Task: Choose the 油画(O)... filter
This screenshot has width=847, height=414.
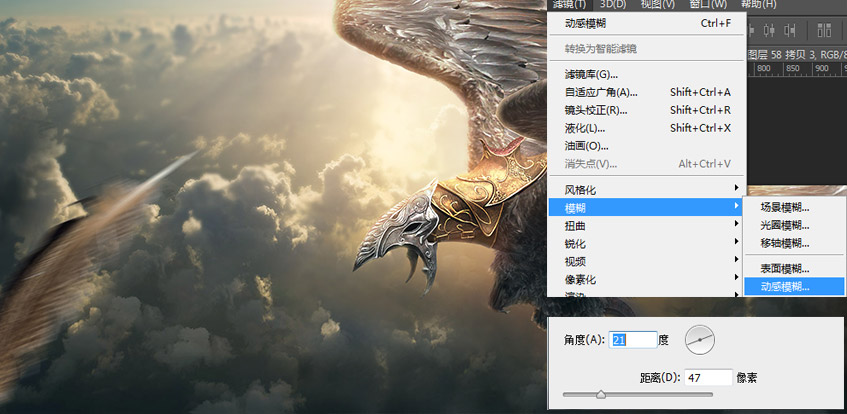Action: point(647,146)
